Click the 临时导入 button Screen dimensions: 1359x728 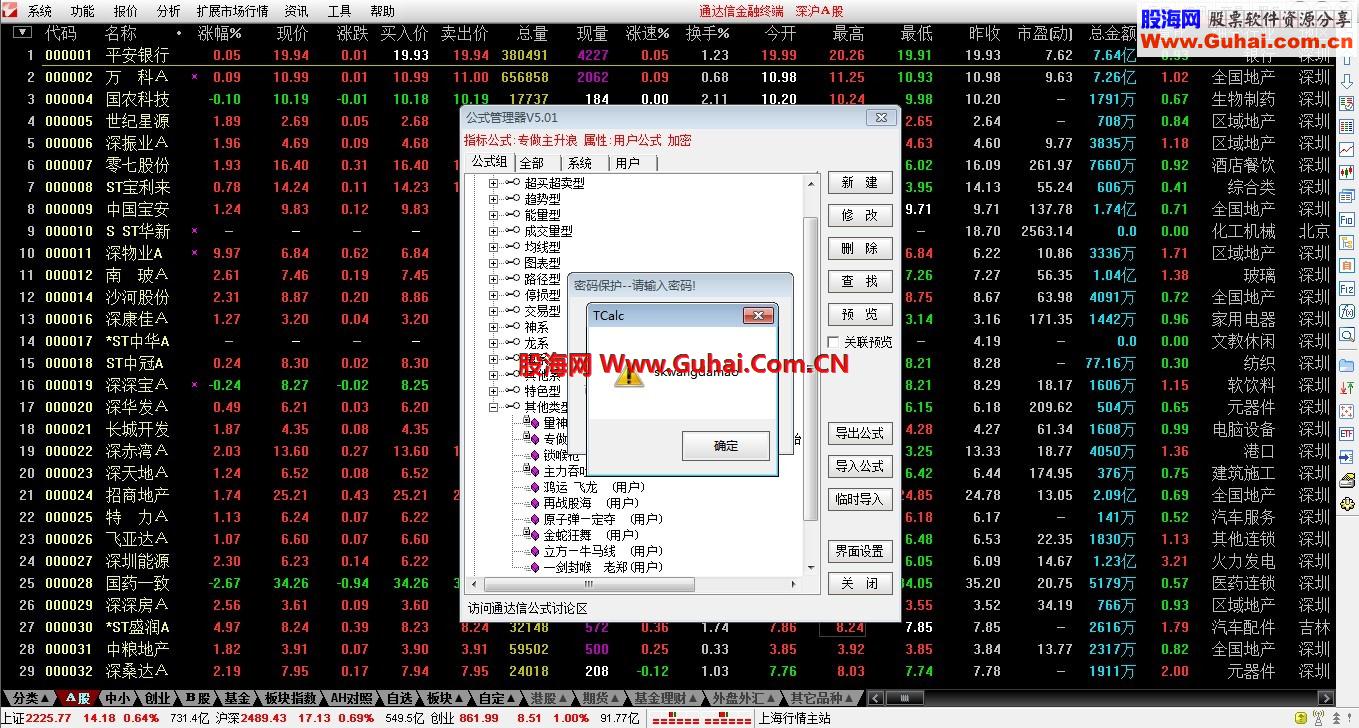tap(860, 499)
